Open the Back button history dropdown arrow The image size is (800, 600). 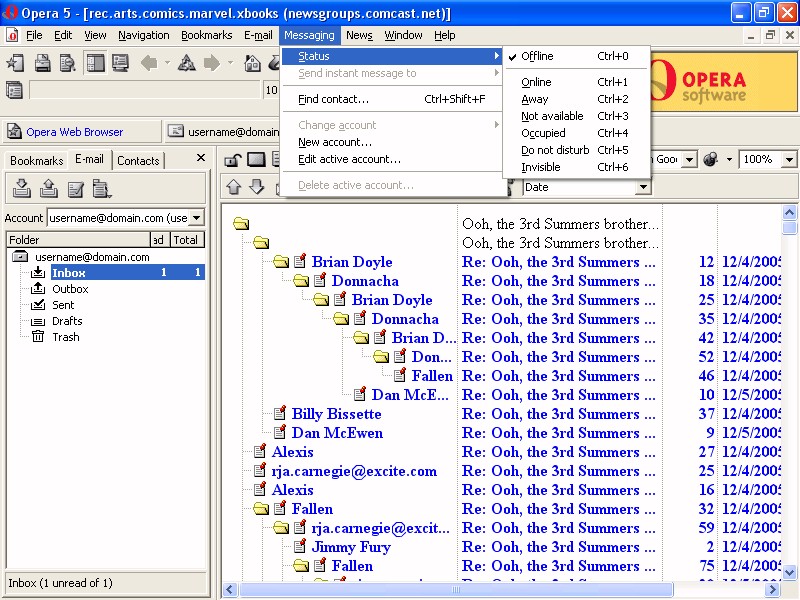167,63
